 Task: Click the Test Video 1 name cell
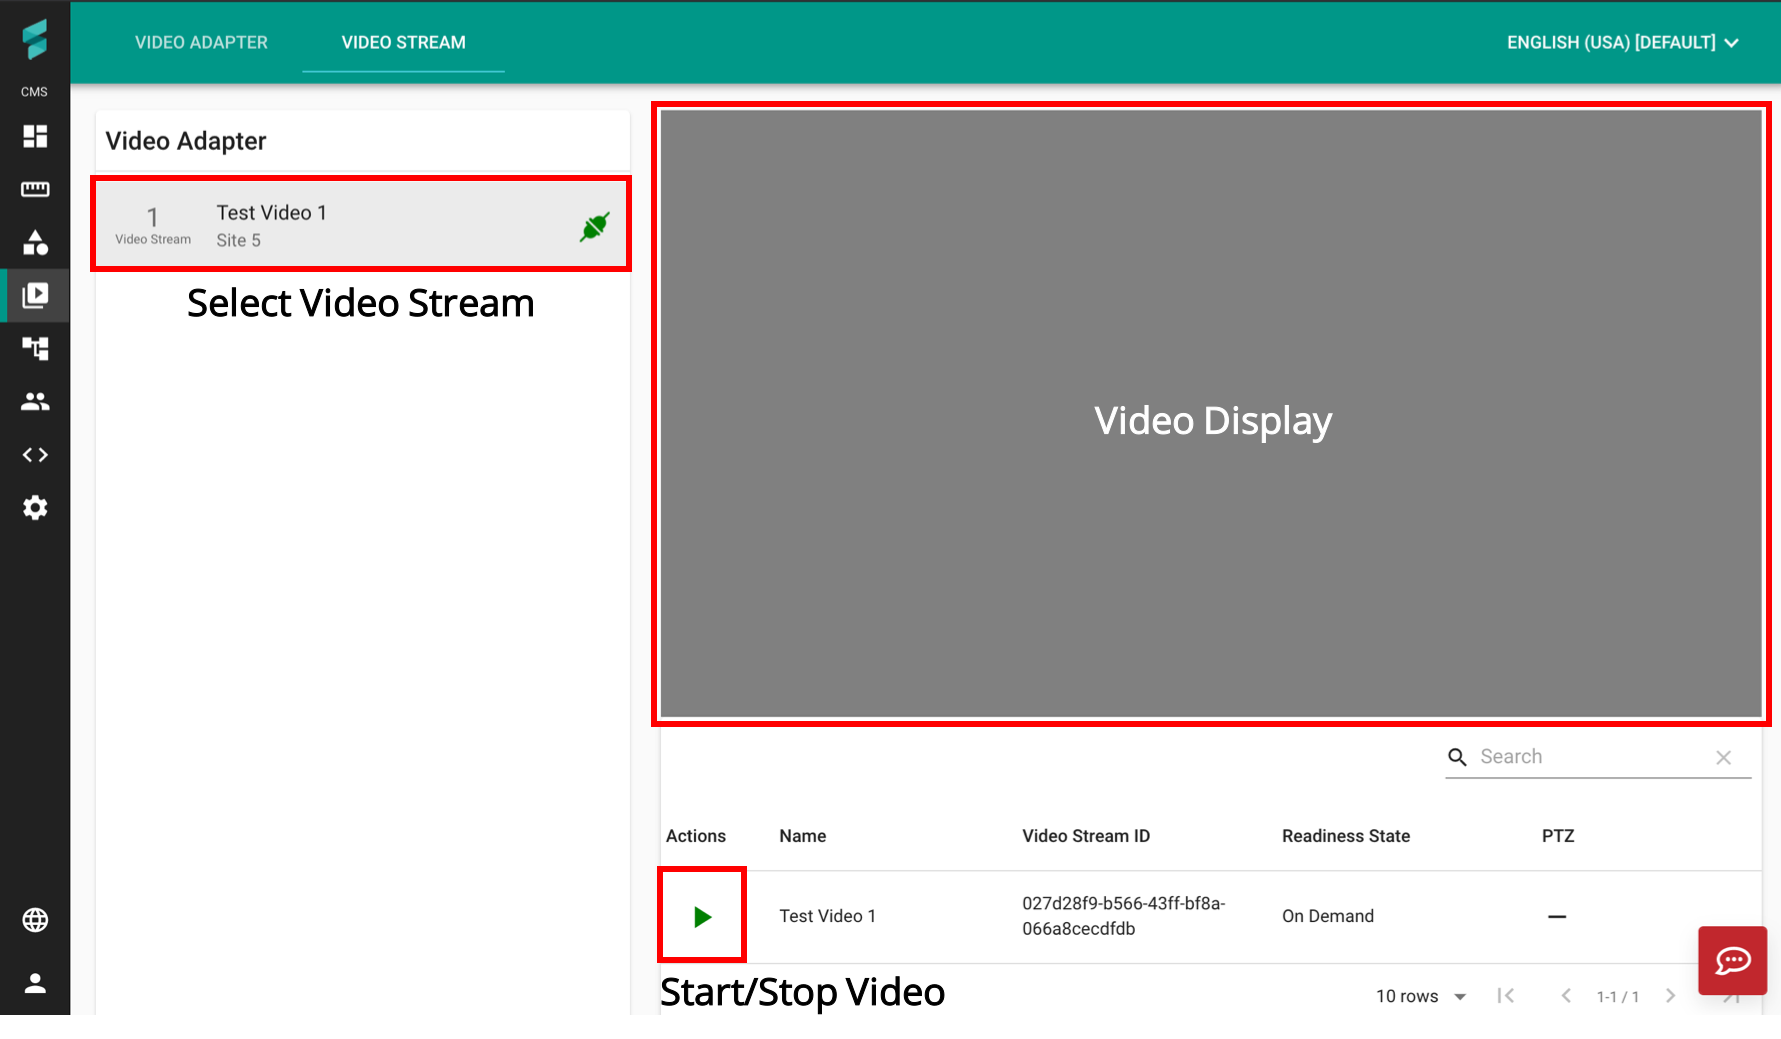[827, 916]
